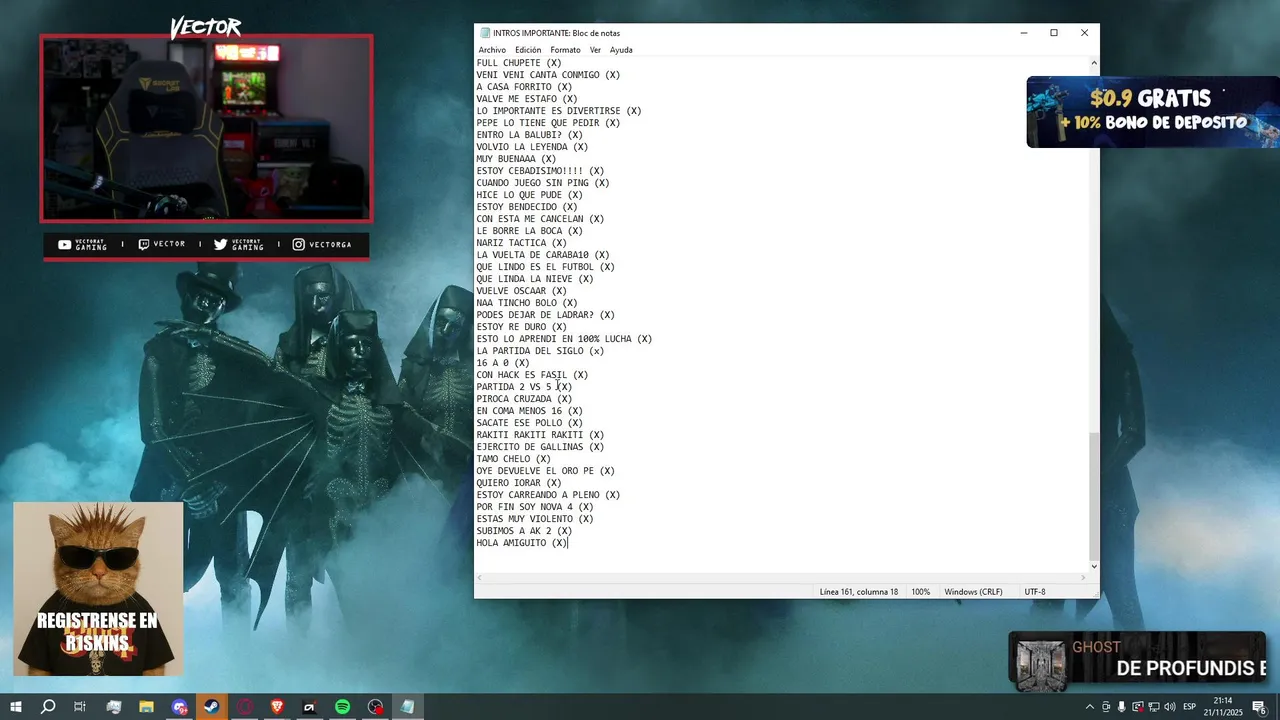Click the Twitter Vectorat Gaming badge

coord(239,244)
